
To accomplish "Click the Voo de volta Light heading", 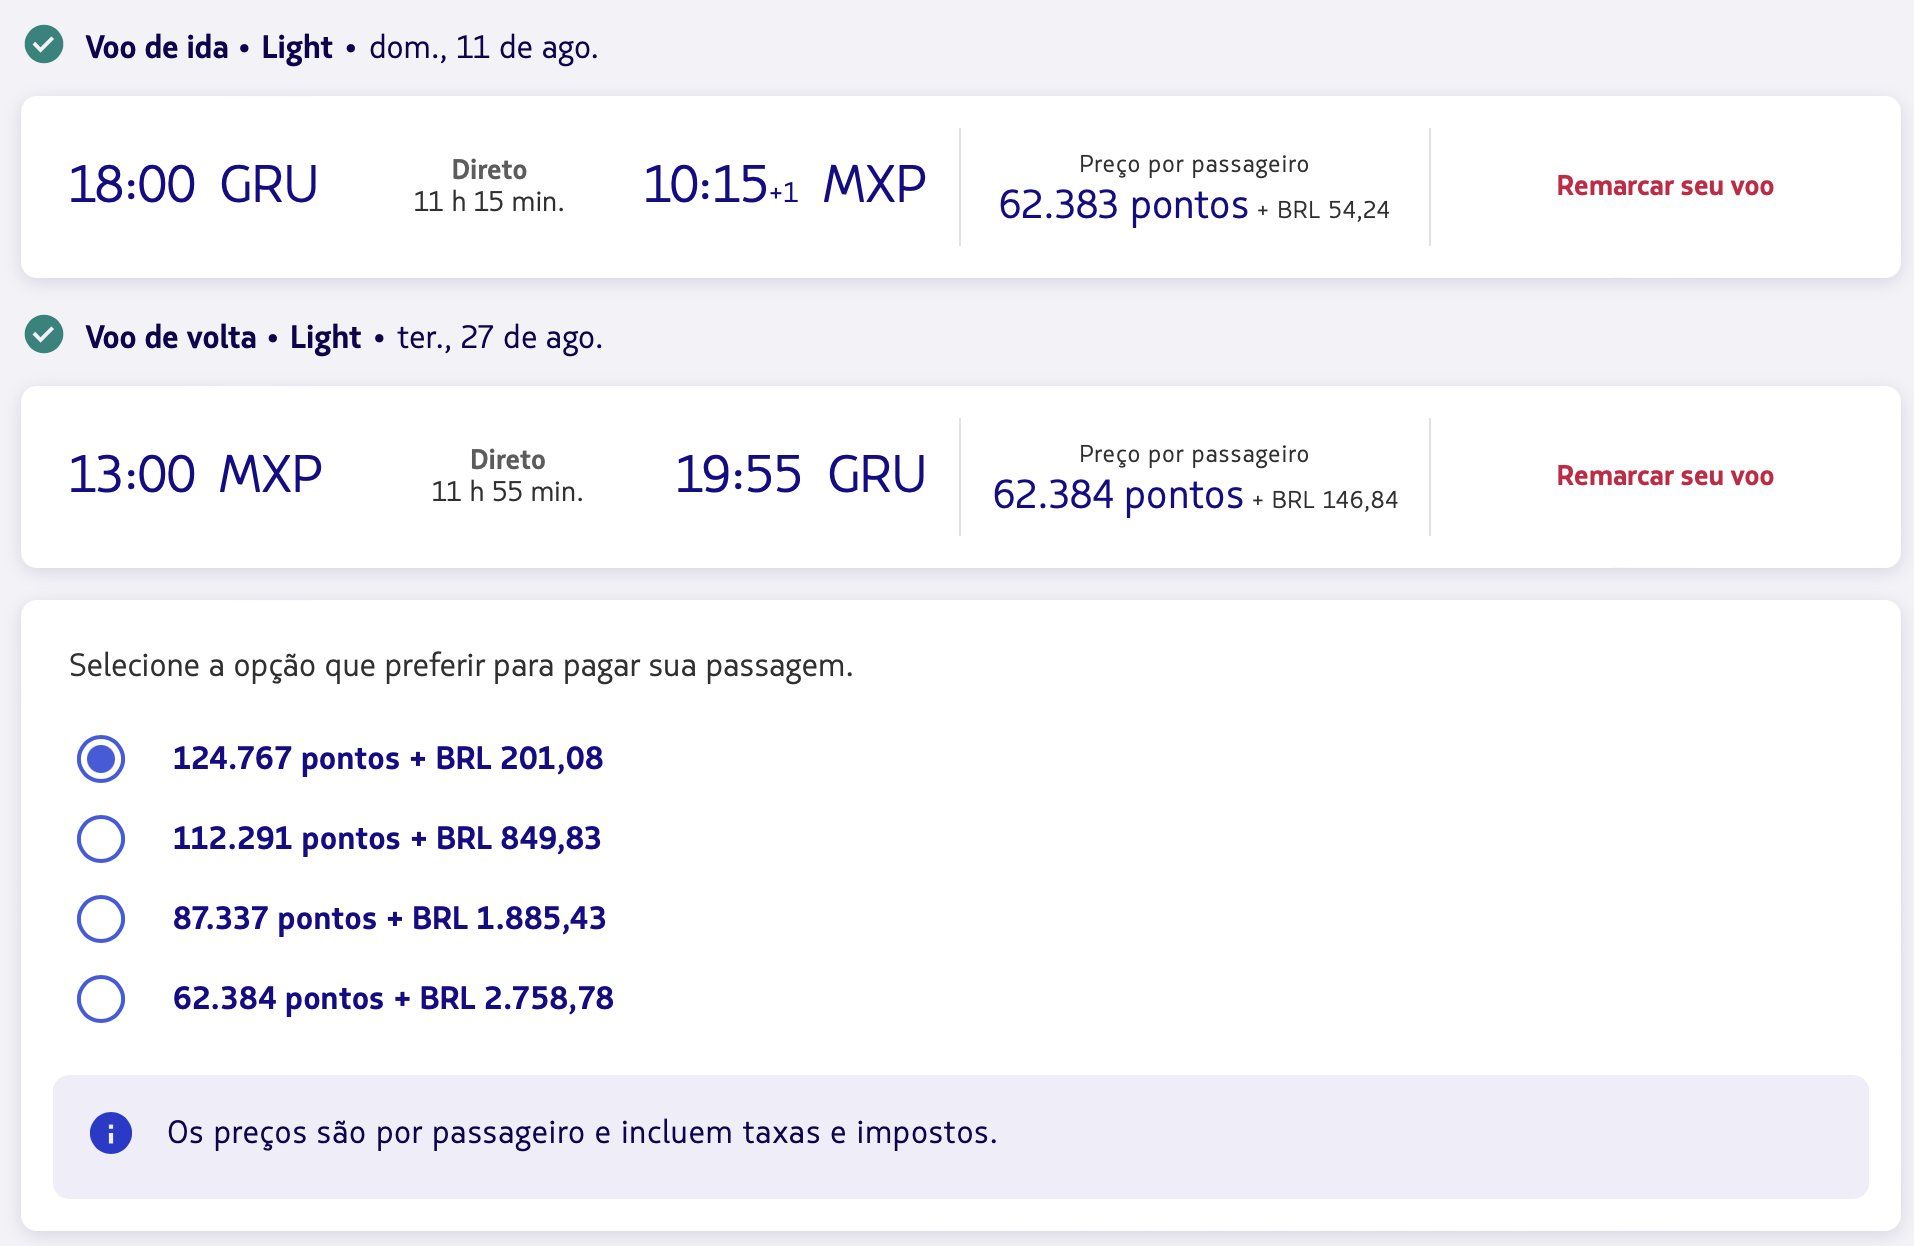I will (x=223, y=337).
